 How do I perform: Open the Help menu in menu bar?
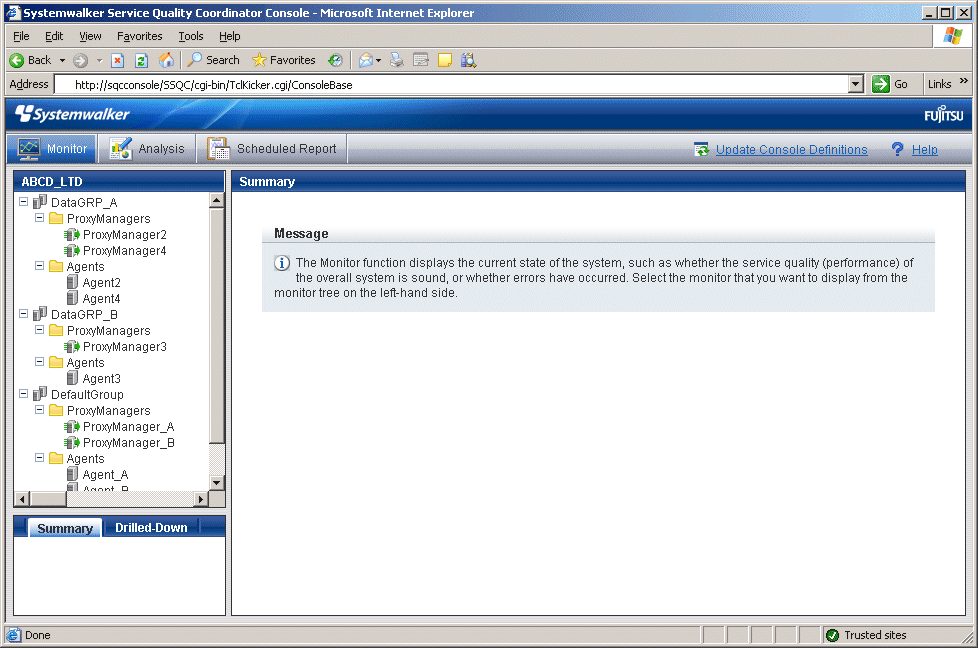[230, 36]
